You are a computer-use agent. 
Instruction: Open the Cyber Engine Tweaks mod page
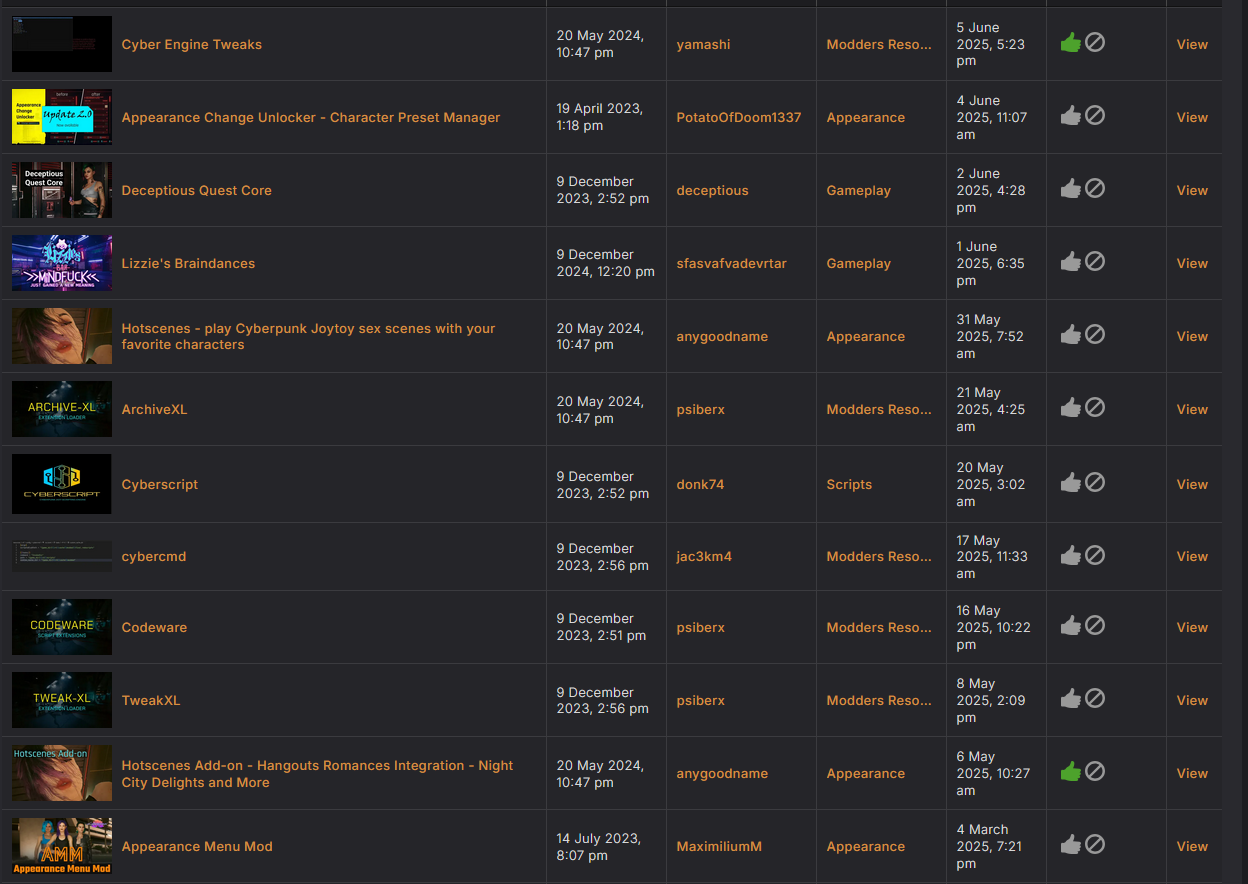tap(192, 44)
